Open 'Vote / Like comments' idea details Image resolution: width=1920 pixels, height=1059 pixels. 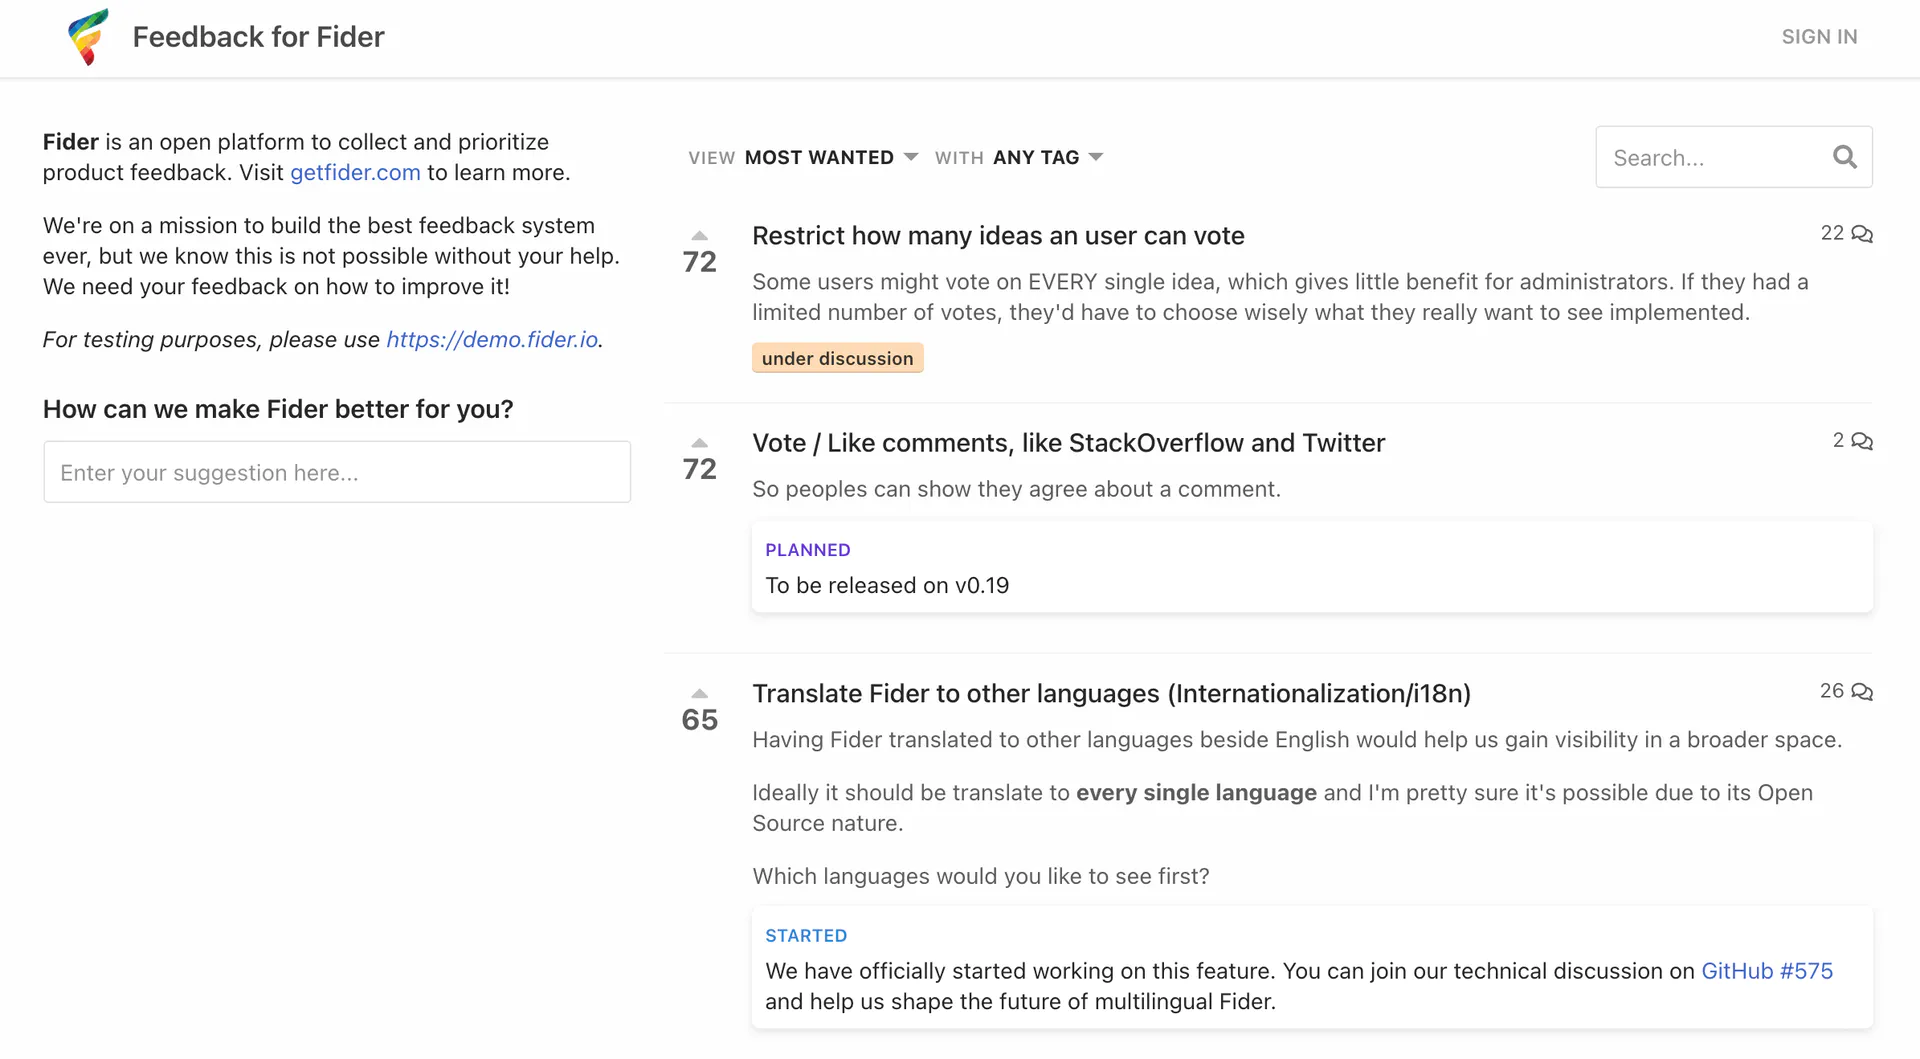point(1068,442)
